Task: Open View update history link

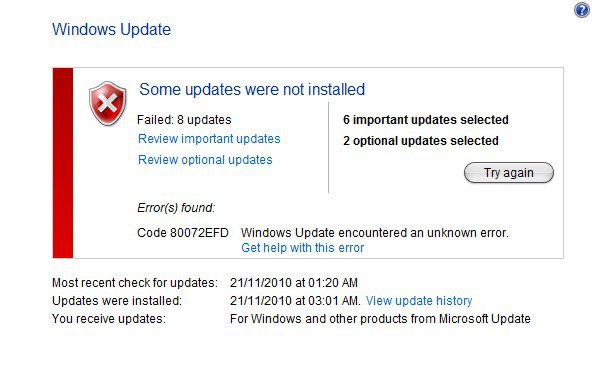Action: point(419,301)
